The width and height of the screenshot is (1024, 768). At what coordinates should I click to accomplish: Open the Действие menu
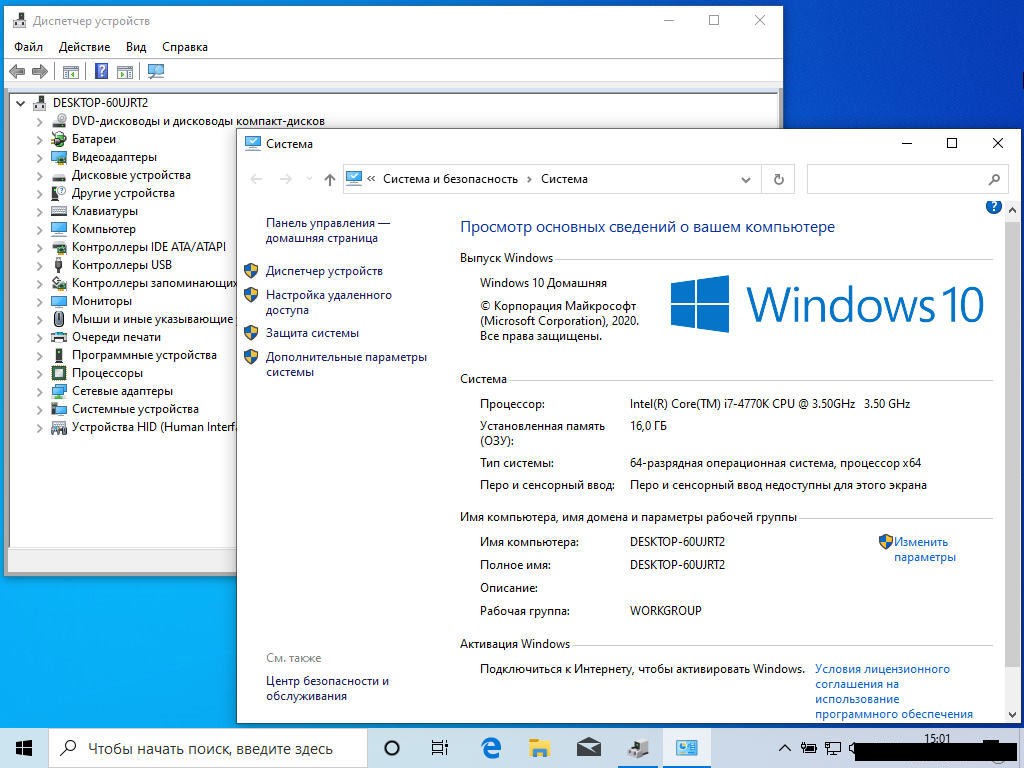click(84, 47)
